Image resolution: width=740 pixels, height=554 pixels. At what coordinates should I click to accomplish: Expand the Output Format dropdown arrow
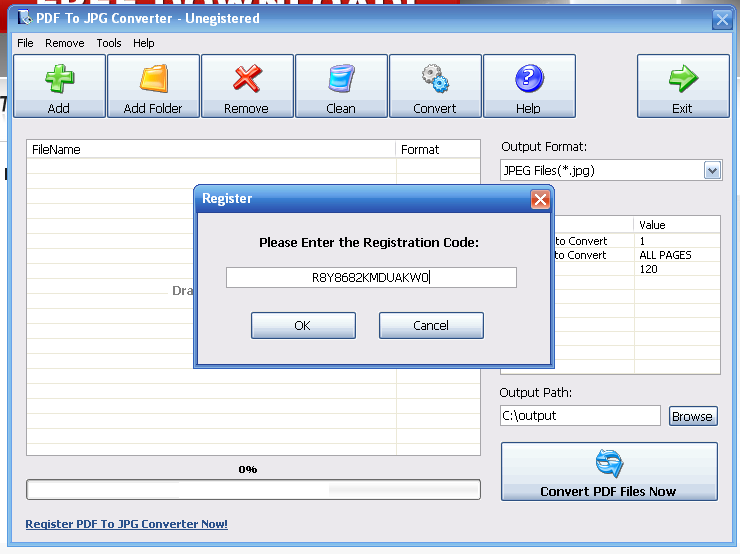point(712,170)
